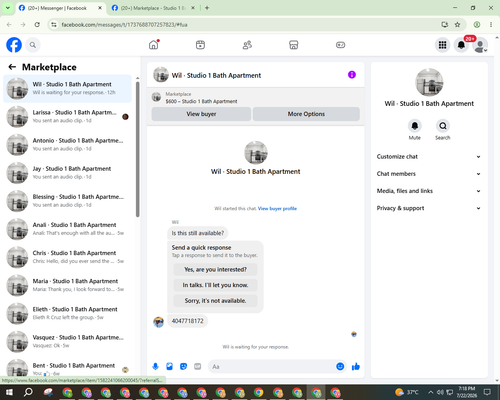Go to the Home feed icon
Image resolution: width=500 pixels, height=400 pixels.
pyautogui.click(x=154, y=45)
